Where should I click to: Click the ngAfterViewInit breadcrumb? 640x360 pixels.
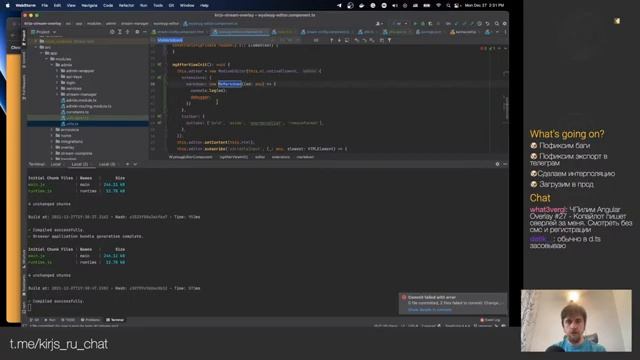[x=233, y=157]
